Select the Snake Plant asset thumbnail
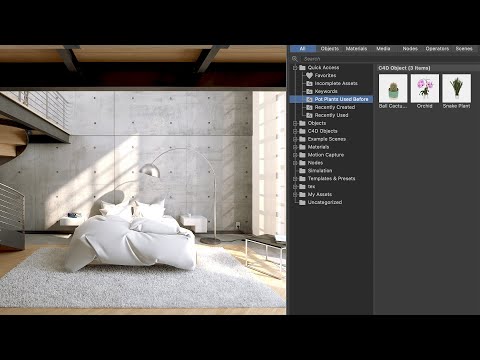480x360 pixels. [x=457, y=88]
